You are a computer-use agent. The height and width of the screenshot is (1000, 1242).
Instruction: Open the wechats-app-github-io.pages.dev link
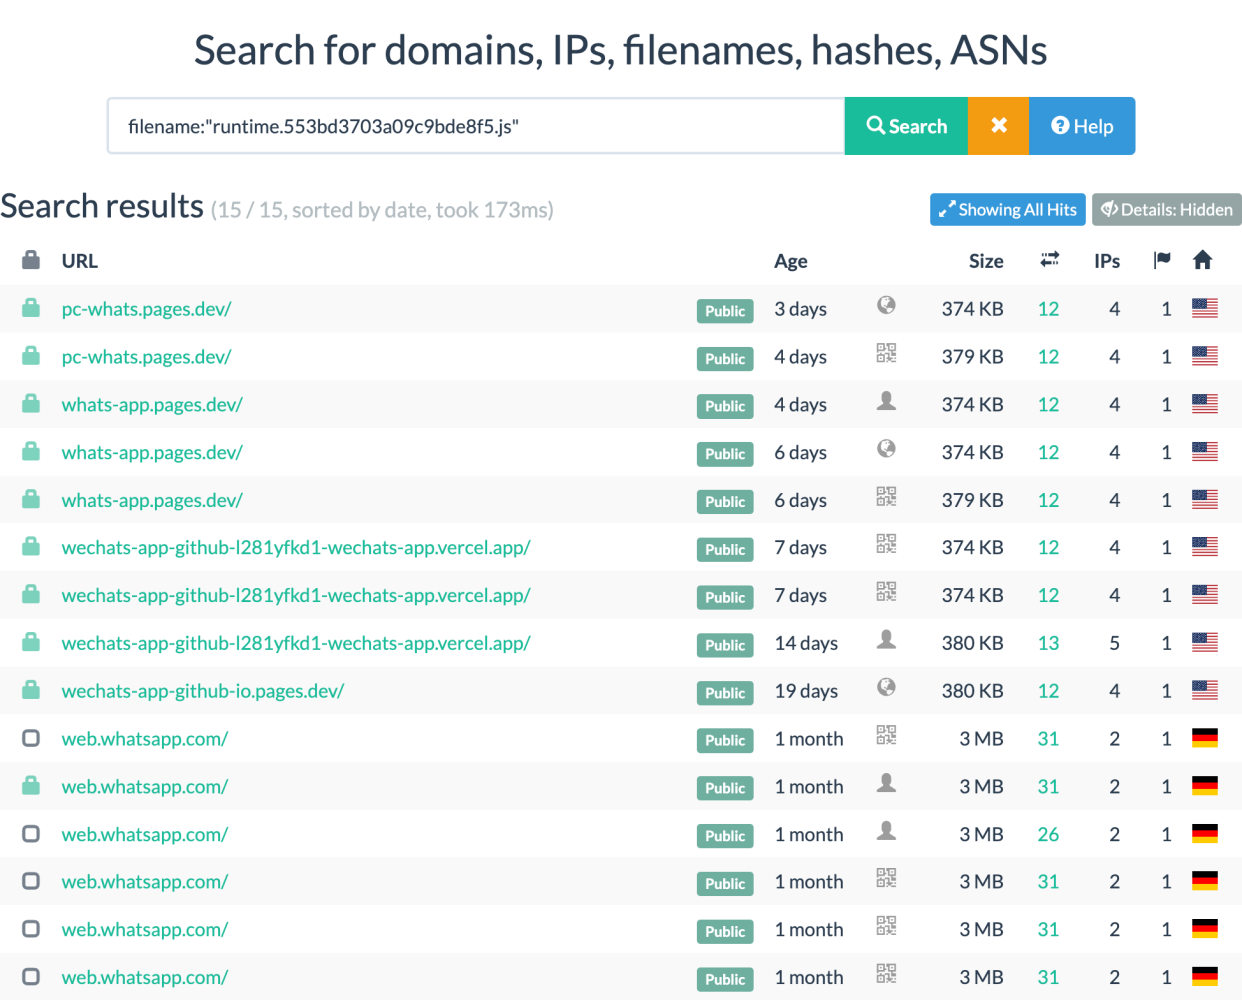[x=203, y=691]
